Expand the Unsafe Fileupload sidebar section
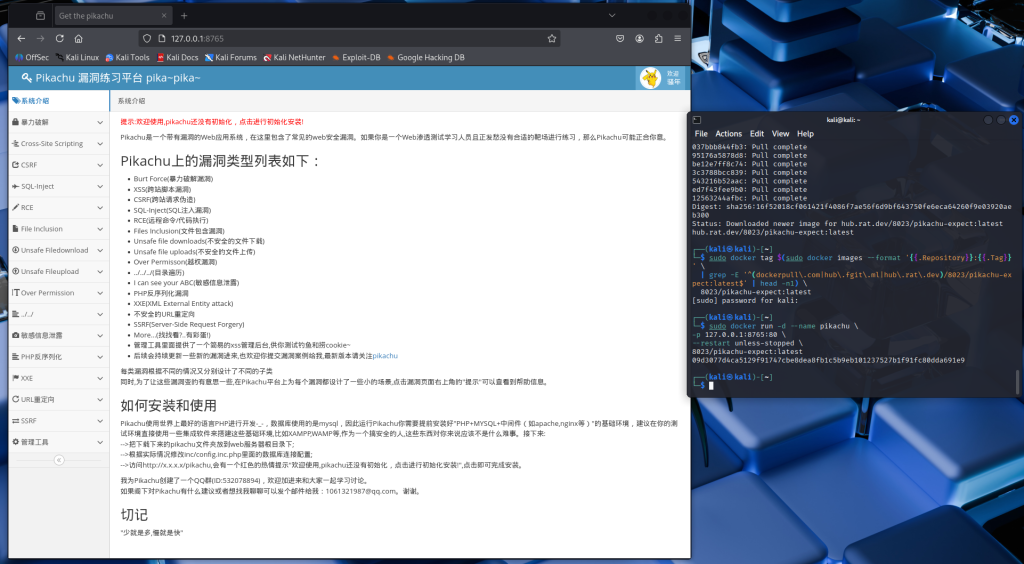Screen dimensions: 1024x564 click(55, 271)
